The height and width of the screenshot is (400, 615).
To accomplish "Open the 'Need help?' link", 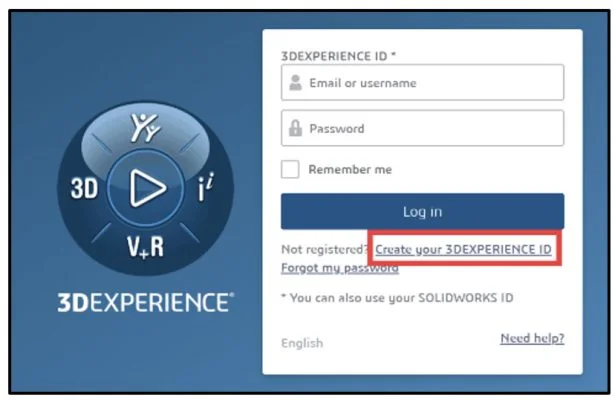I will tap(532, 338).
